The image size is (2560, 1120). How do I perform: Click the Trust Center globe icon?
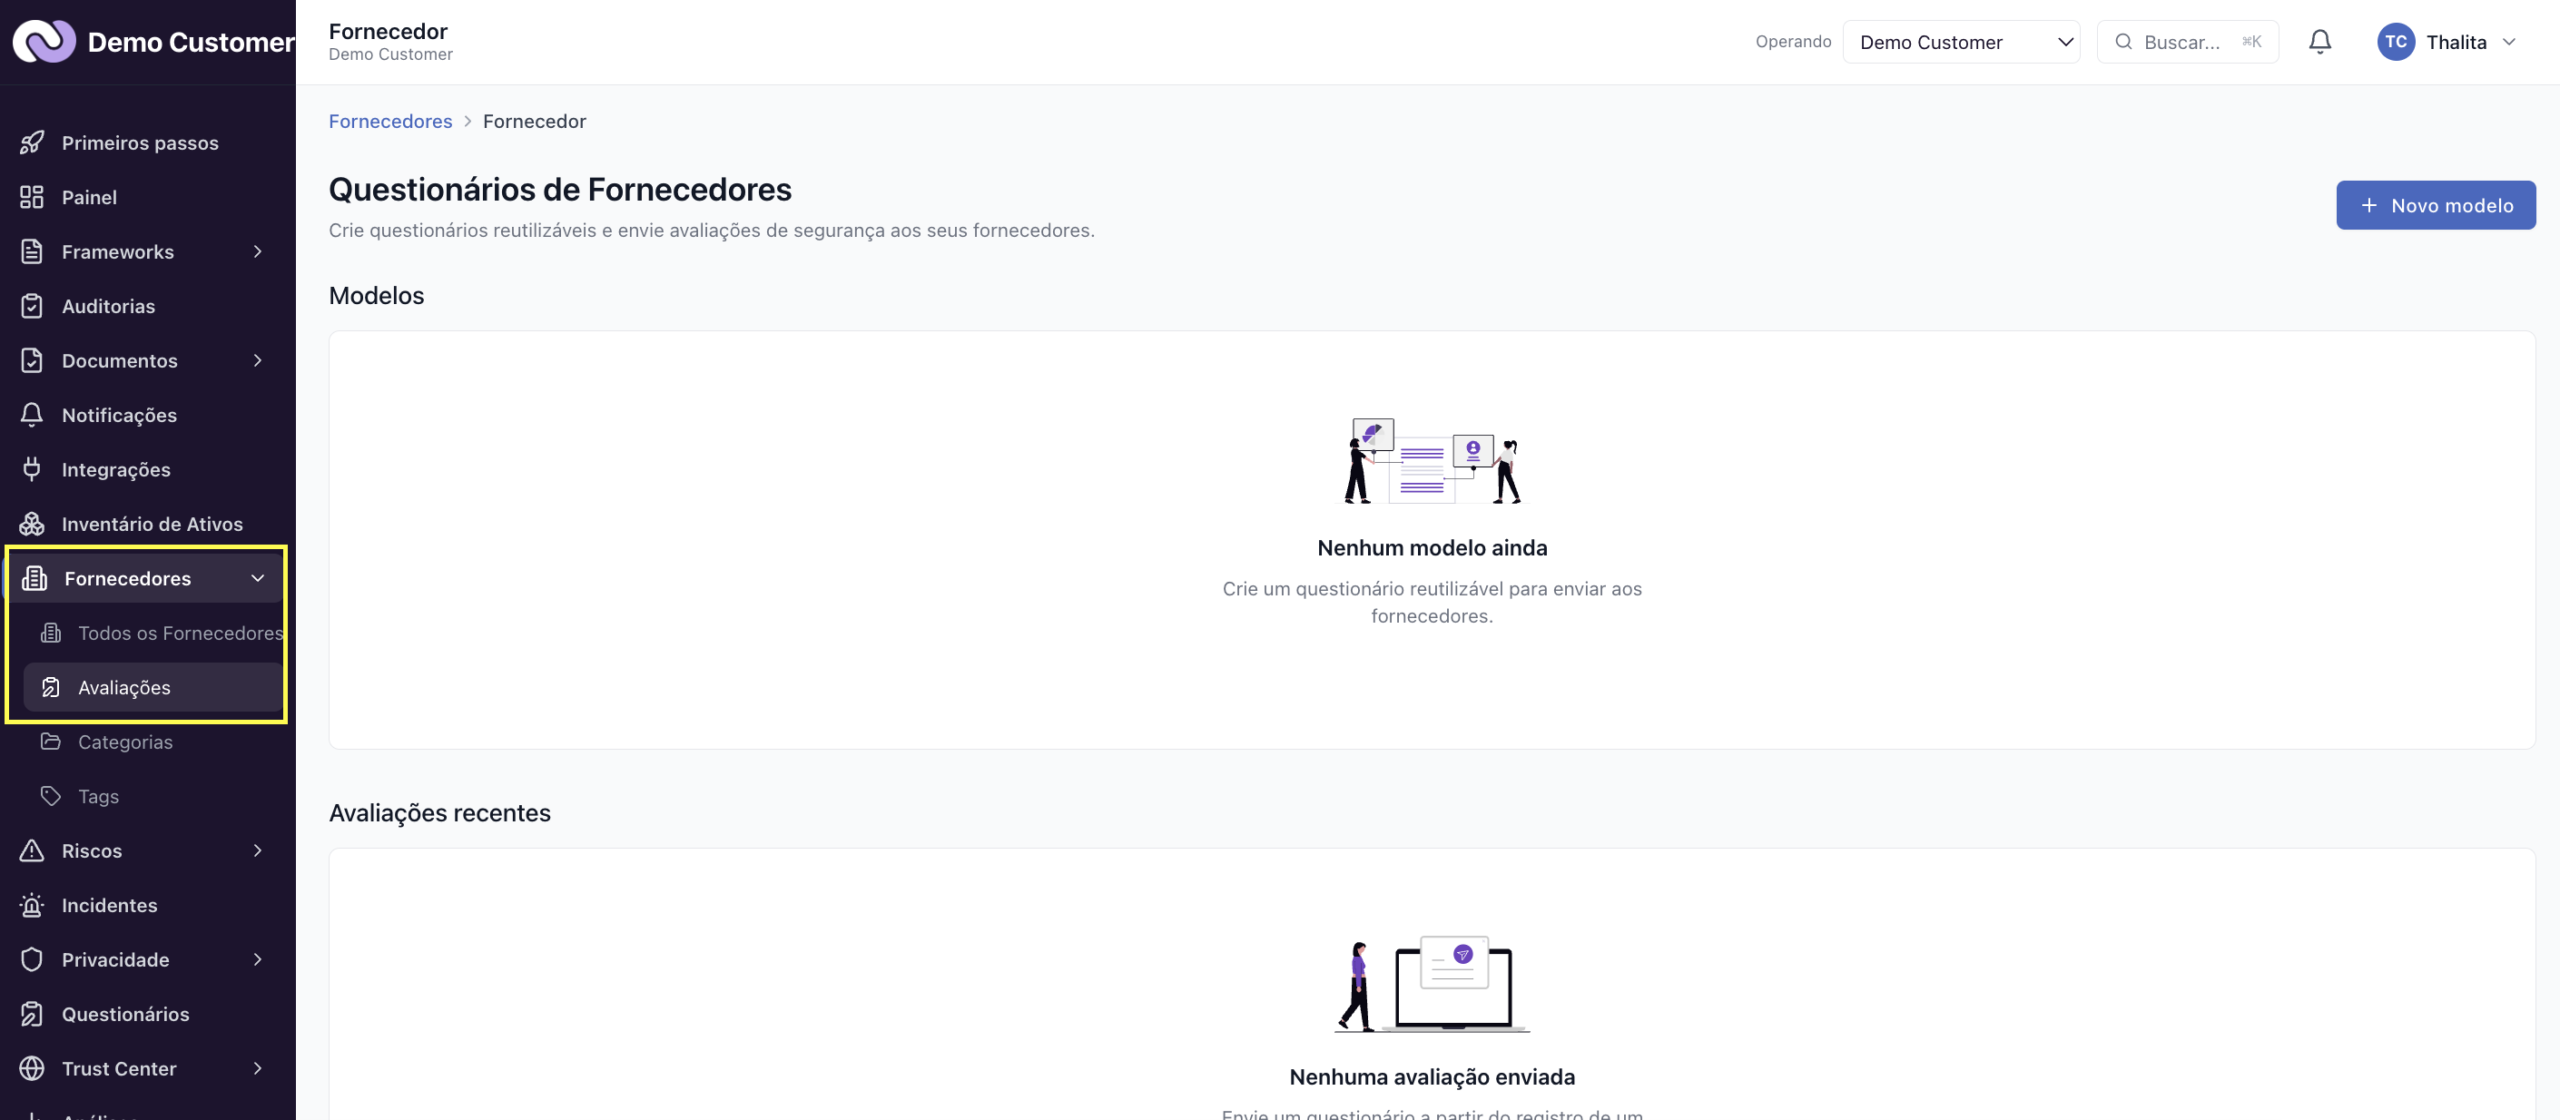click(32, 1068)
